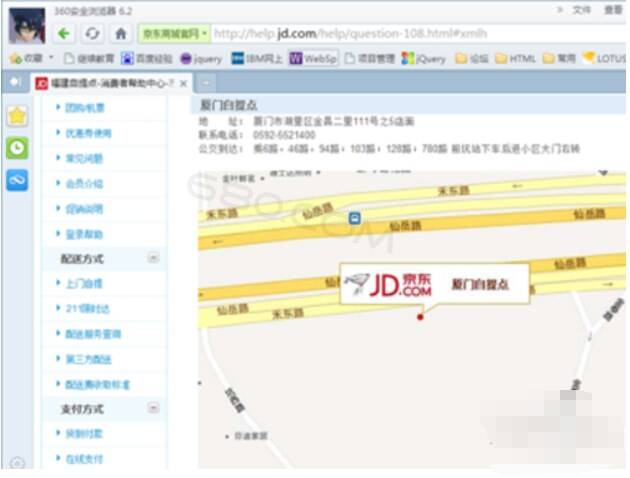Open the 团购机票 help link
The height and width of the screenshot is (478, 630).
point(85,108)
